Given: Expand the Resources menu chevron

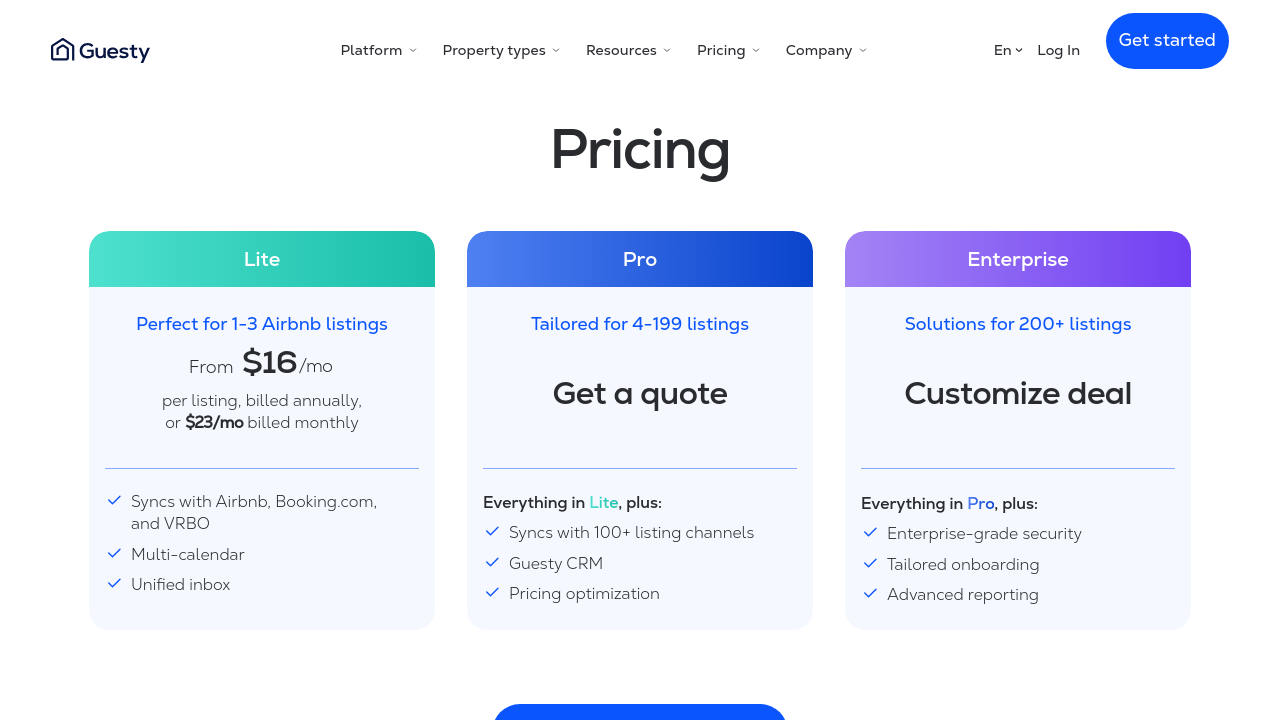Looking at the screenshot, I should pos(667,51).
